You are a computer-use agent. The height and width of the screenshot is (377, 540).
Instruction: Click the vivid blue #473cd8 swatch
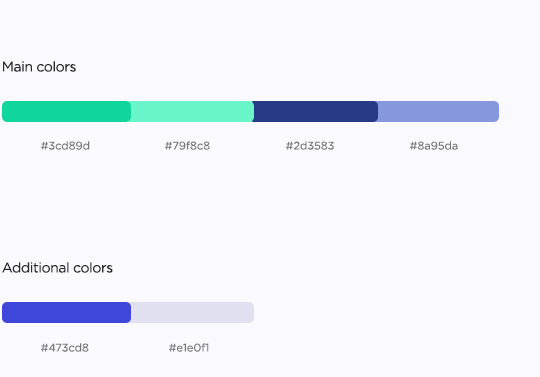66,313
